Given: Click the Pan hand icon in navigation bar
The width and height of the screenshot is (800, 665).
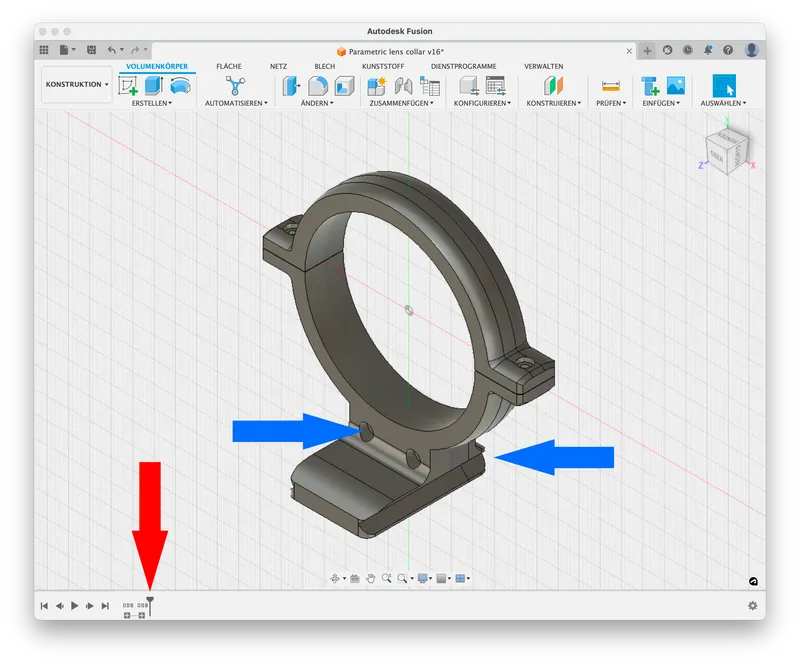Looking at the screenshot, I should (x=370, y=578).
